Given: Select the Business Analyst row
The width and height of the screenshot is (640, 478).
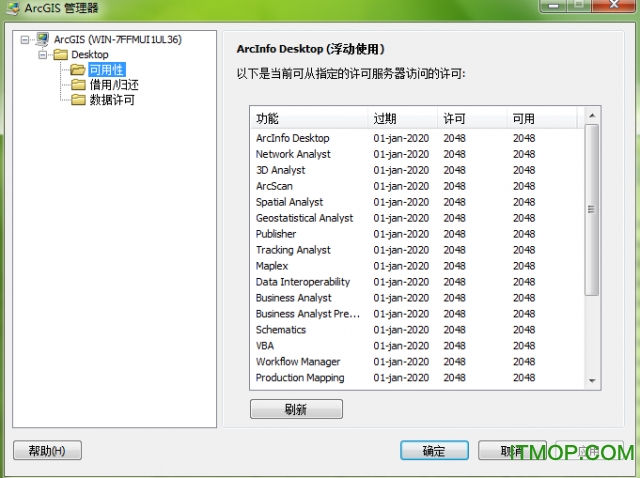Looking at the screenshot, I should (416, 298).
